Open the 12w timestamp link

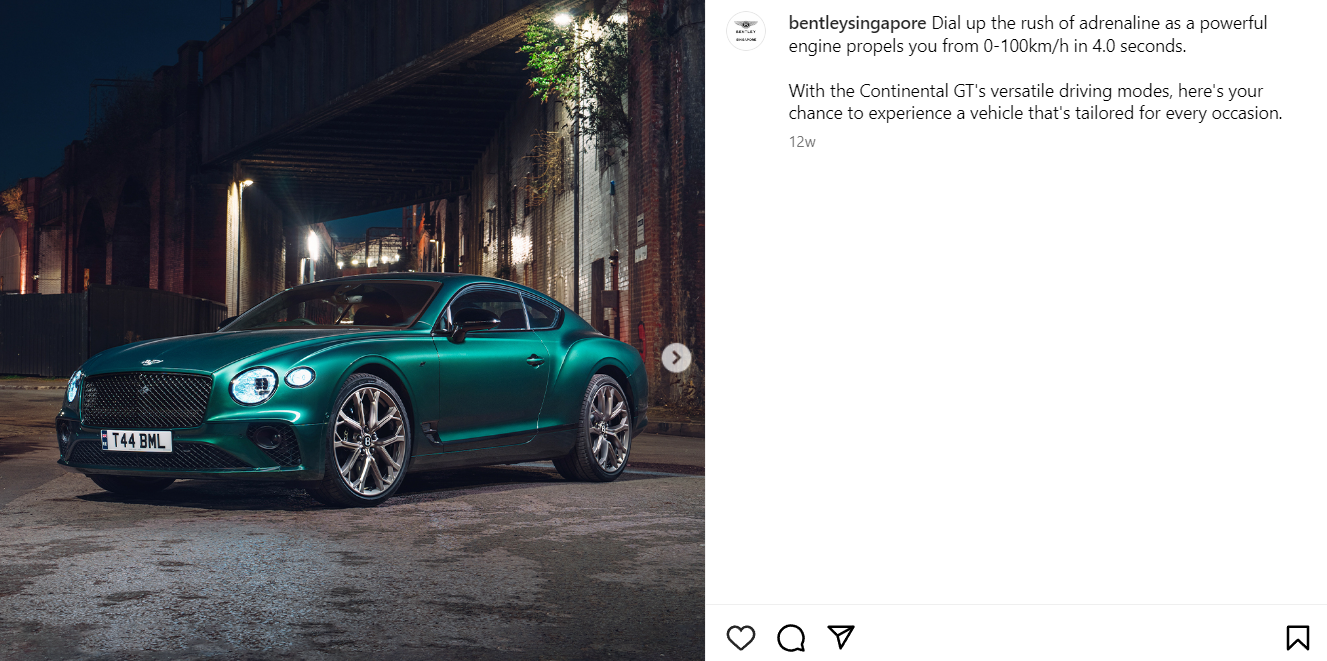coord(802,142)
